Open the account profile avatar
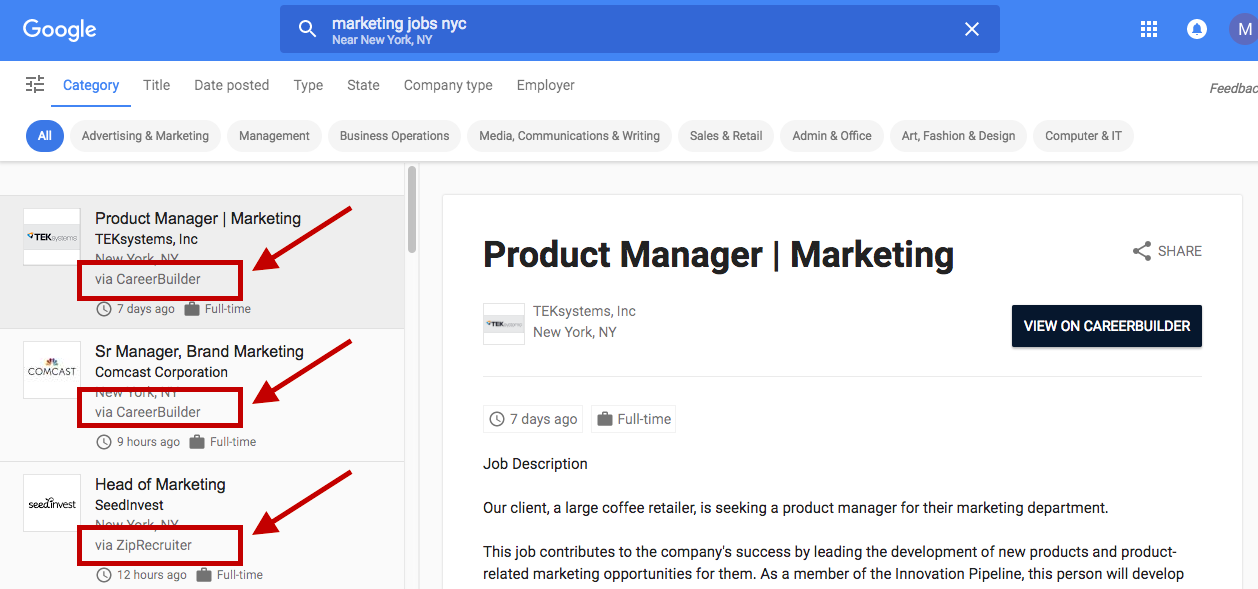1258x589 pixels. tap(1243, 29)
